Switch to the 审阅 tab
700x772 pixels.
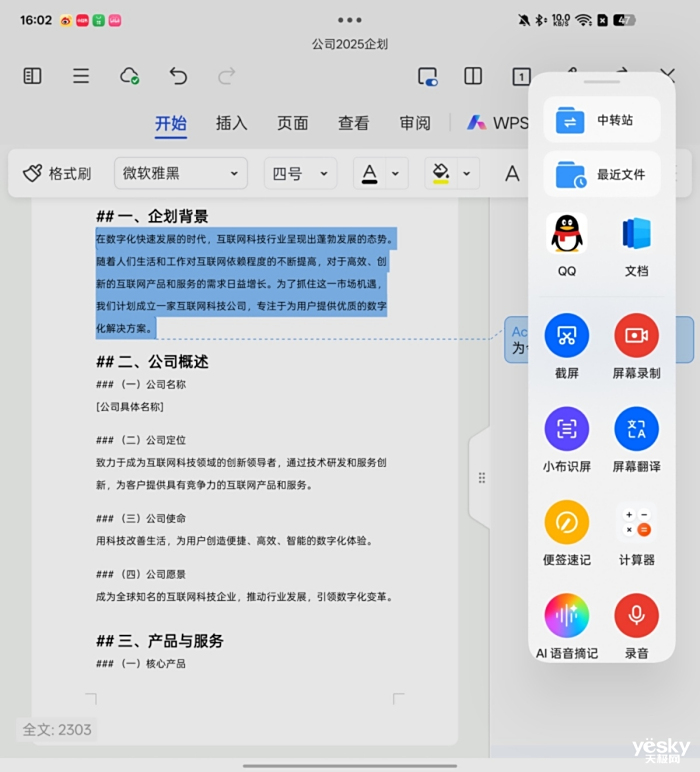coord(415,123)
